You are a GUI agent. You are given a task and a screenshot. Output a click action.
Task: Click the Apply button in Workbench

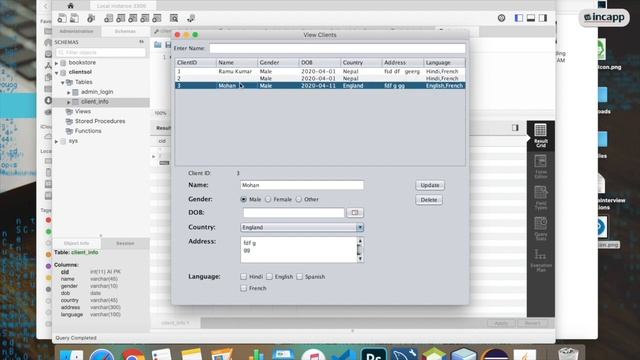tap(501, 323)
